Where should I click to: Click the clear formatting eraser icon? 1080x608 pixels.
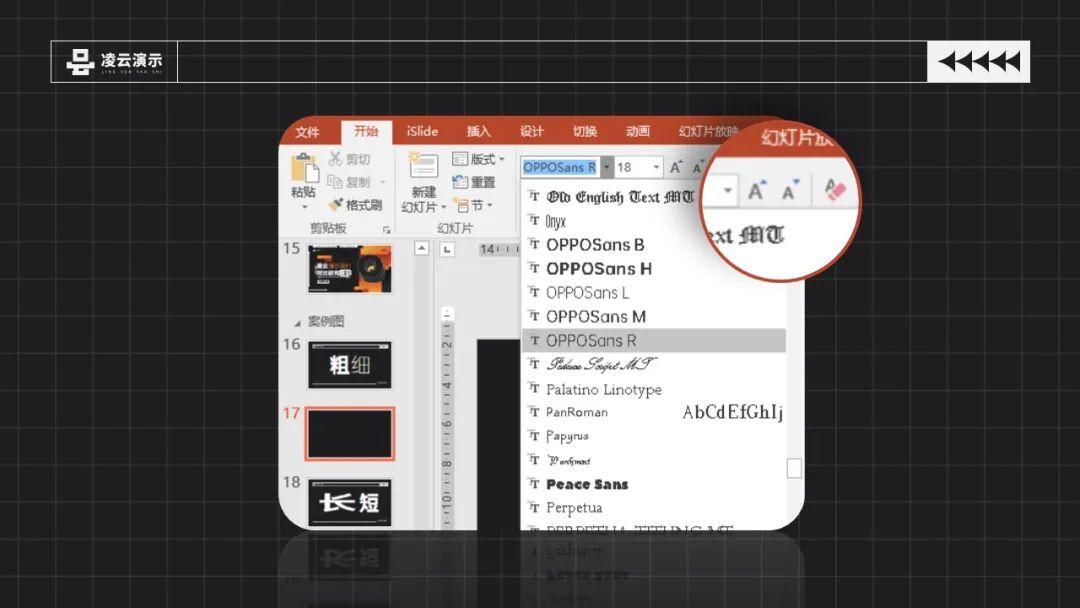tap(835, 189)
